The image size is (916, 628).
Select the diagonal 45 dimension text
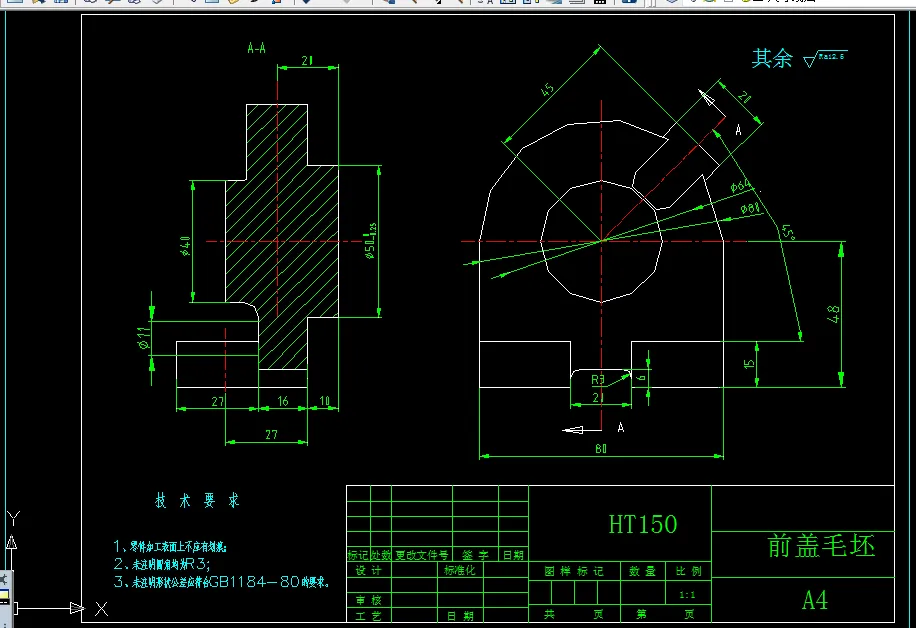(x=547, y=89)
